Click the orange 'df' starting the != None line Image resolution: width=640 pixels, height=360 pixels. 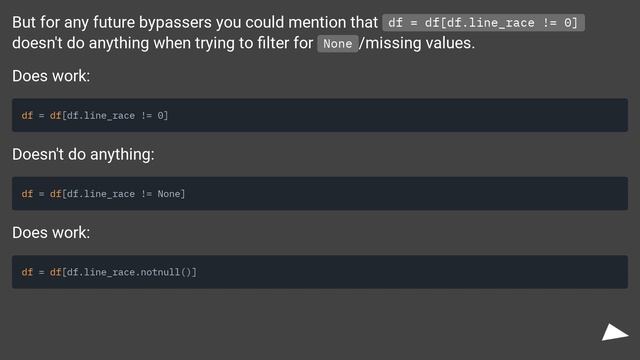[27, 194]
